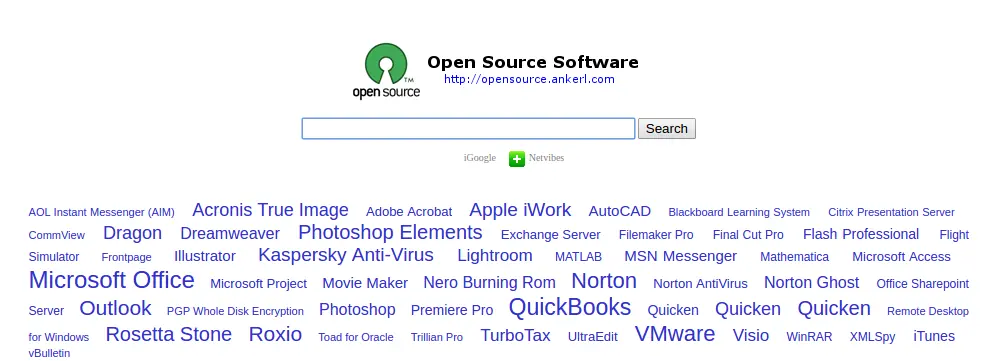This screenshot has height=361, width=993.
Task: Open the Microsoft Project tag
Action: click(x=258, y=284)
